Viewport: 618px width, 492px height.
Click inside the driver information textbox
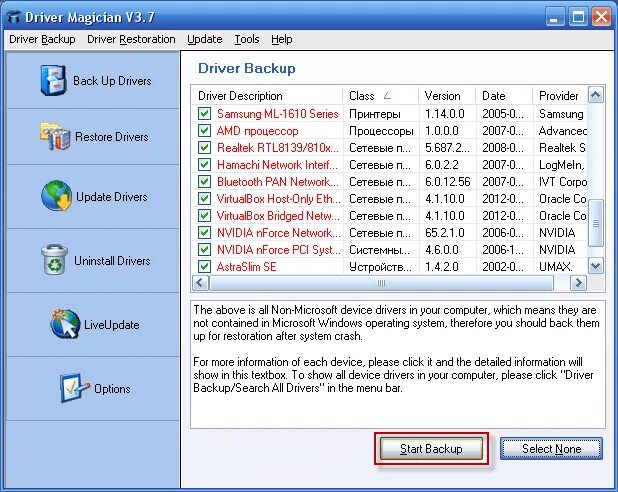(398, 365)
